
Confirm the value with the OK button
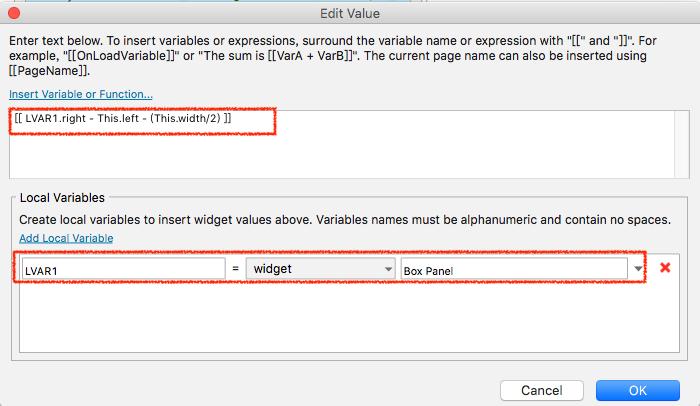638,390
